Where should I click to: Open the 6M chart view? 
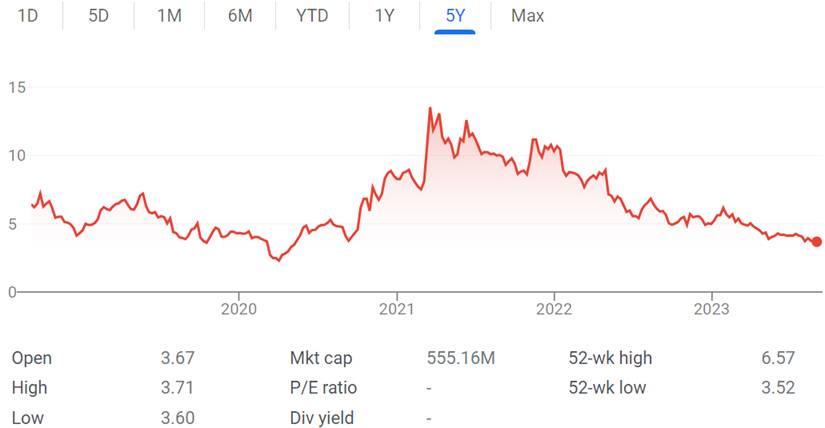click(240, 16)
